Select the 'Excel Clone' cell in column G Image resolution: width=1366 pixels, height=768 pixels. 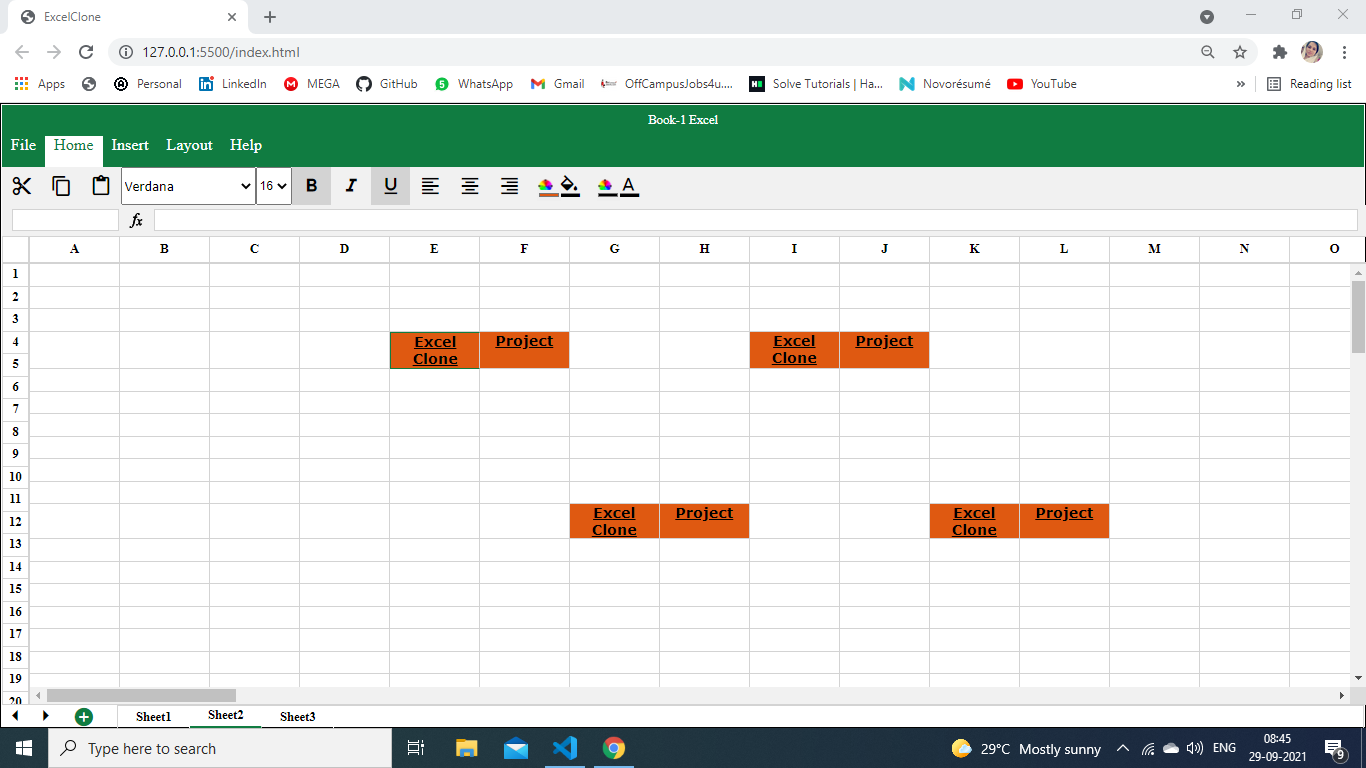pos(614,521)
